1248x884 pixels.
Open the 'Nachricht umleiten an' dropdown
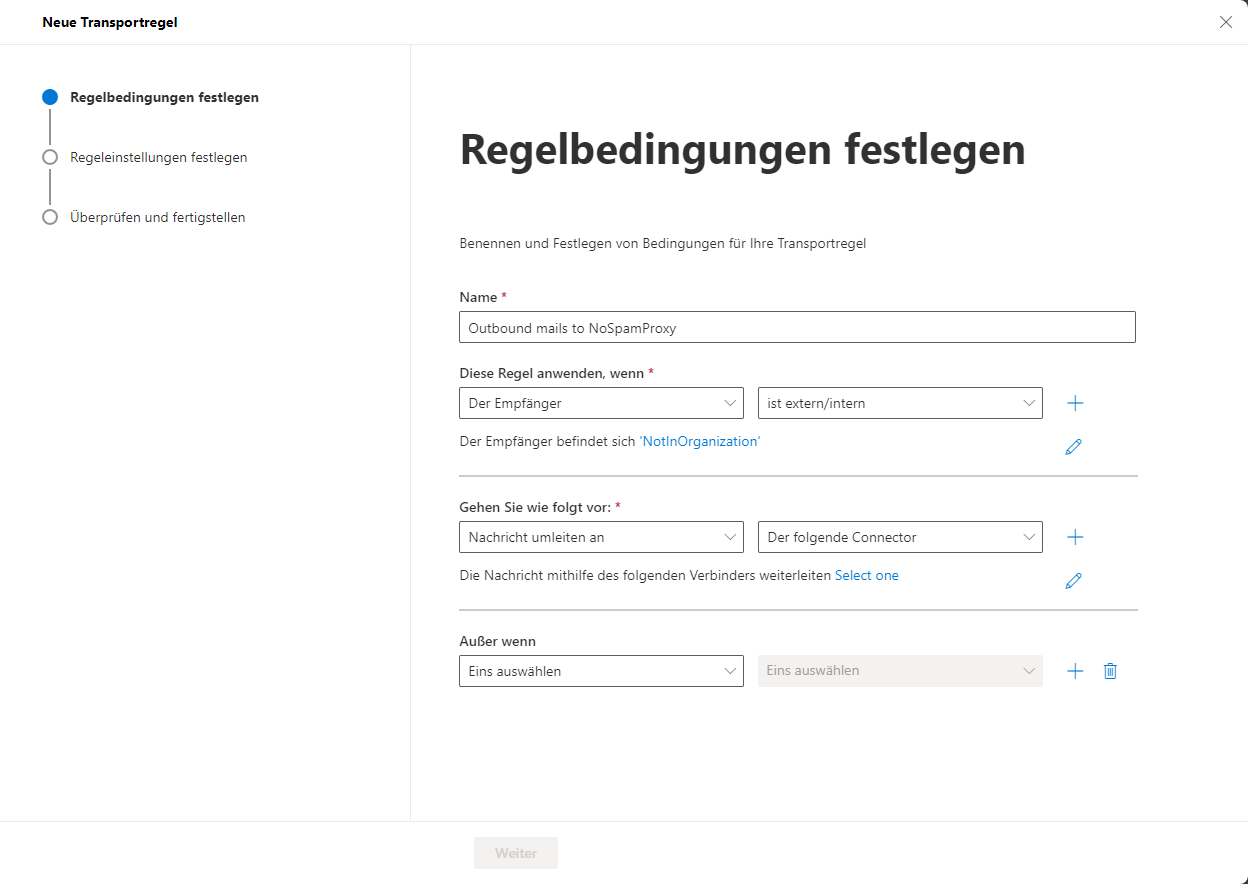coord(601,537)
